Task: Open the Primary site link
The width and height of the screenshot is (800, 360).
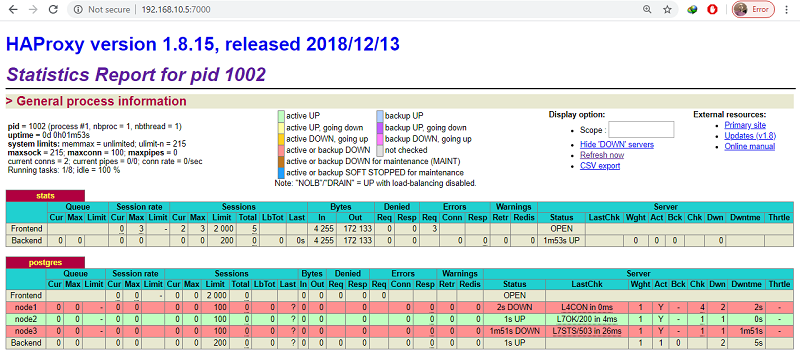Action: (x=745, y=125)
